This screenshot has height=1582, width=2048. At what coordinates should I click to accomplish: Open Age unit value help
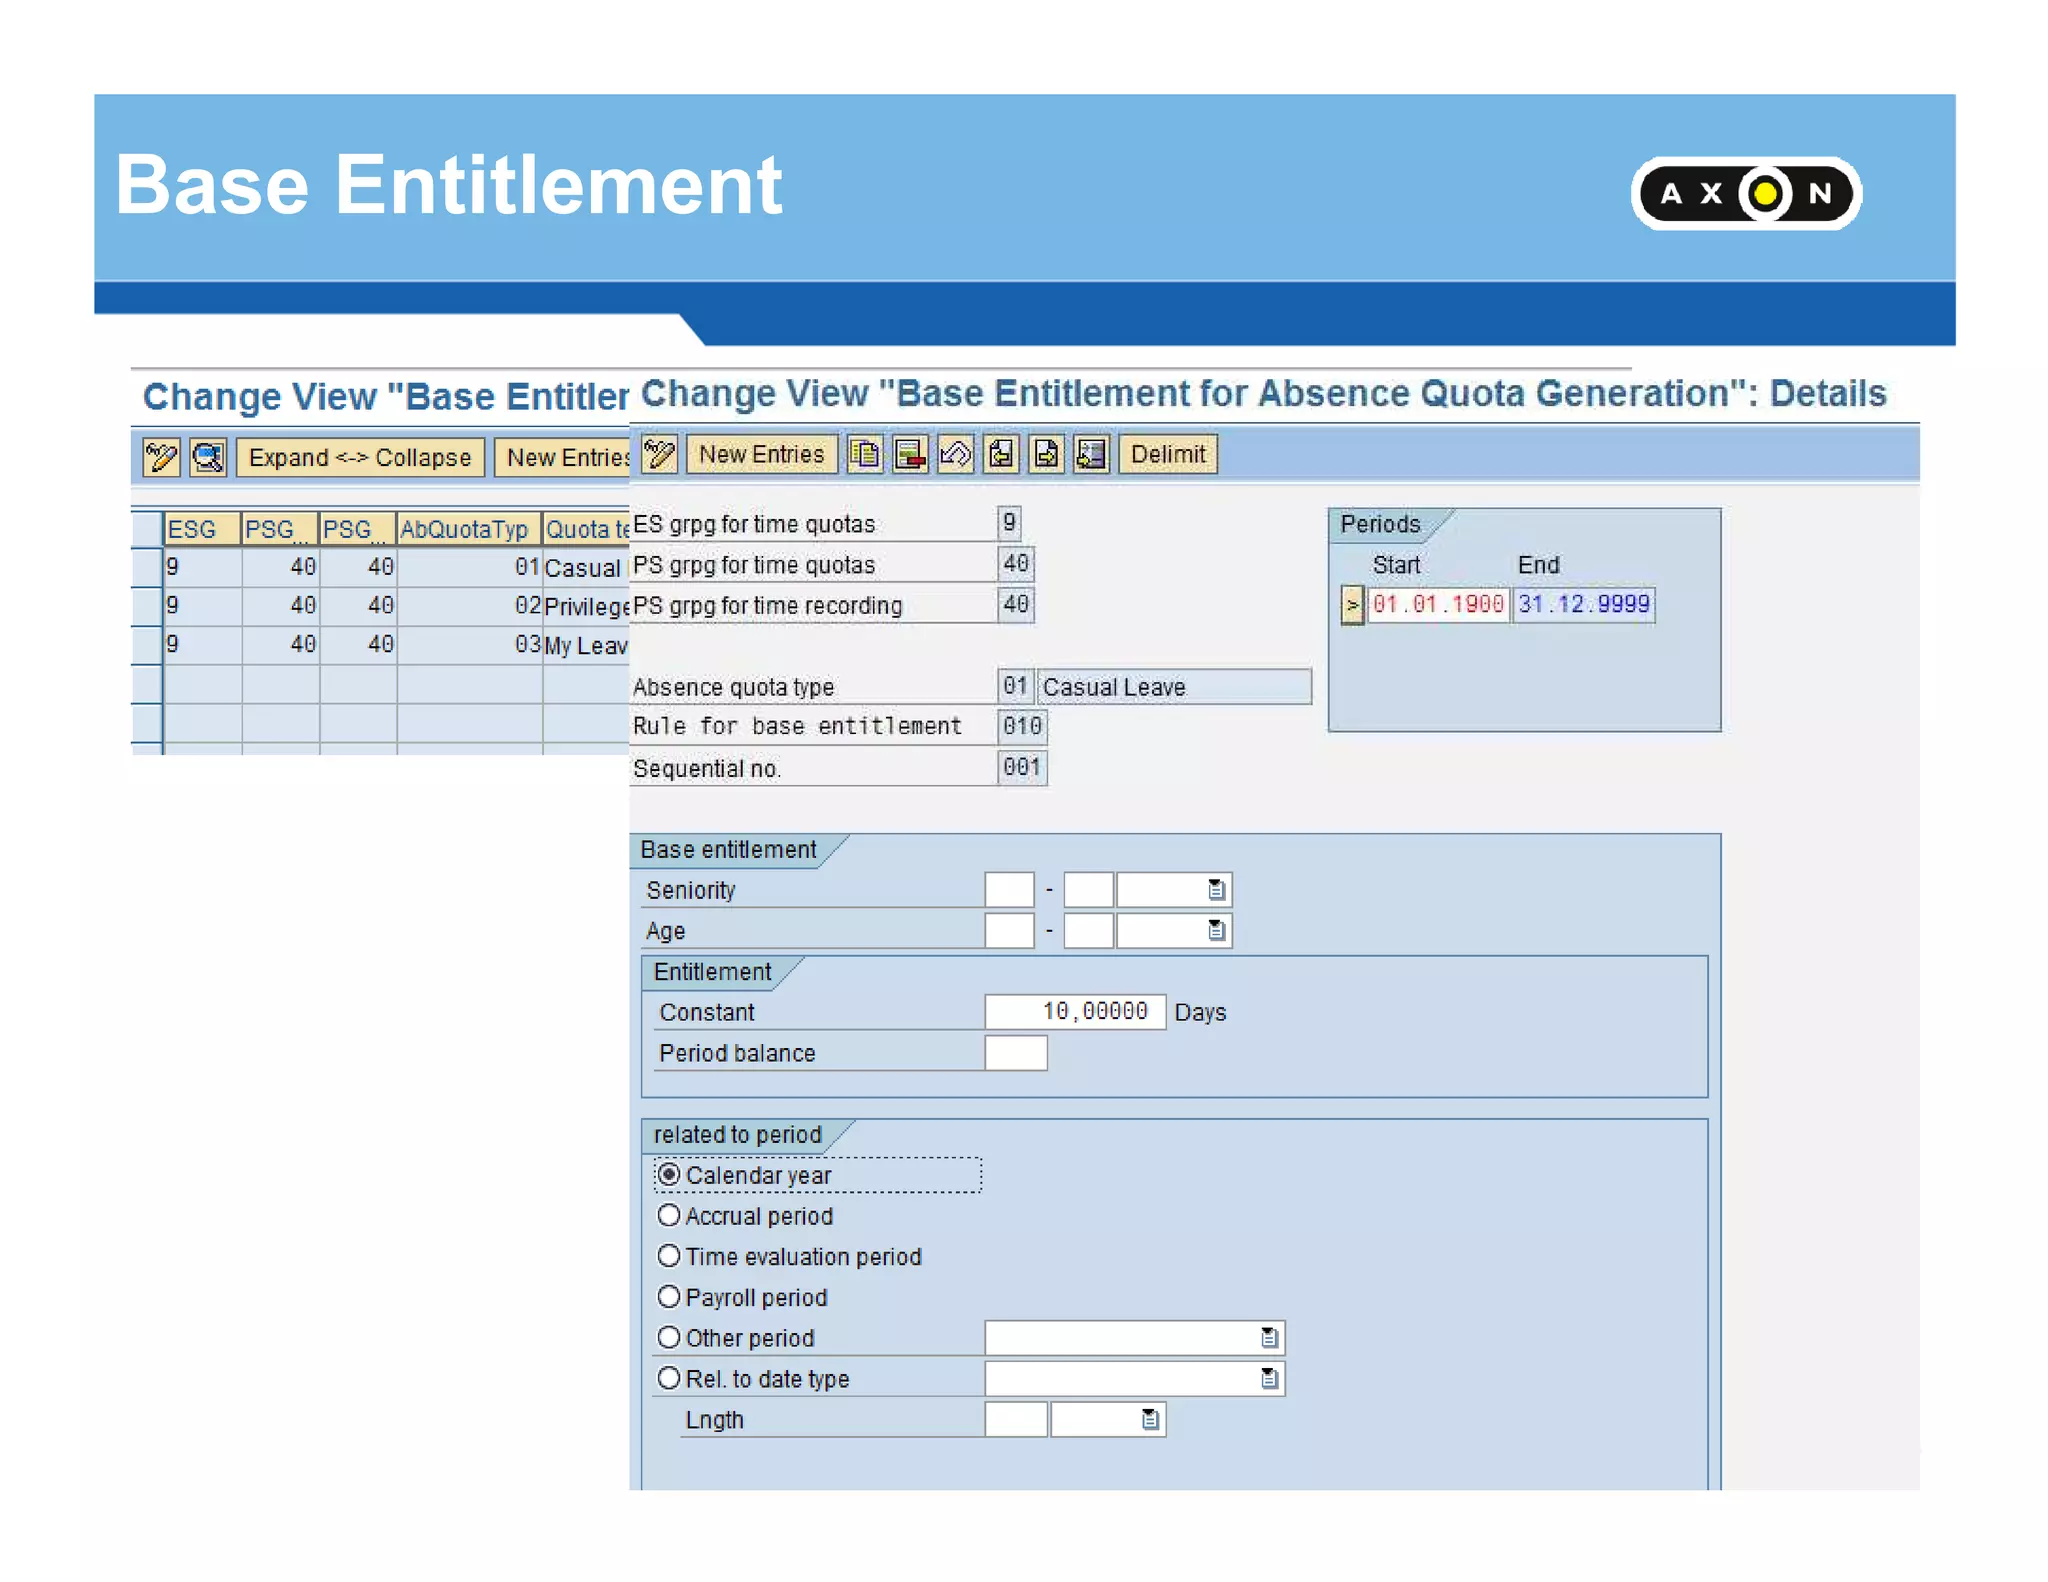(x=1216, y=930)
